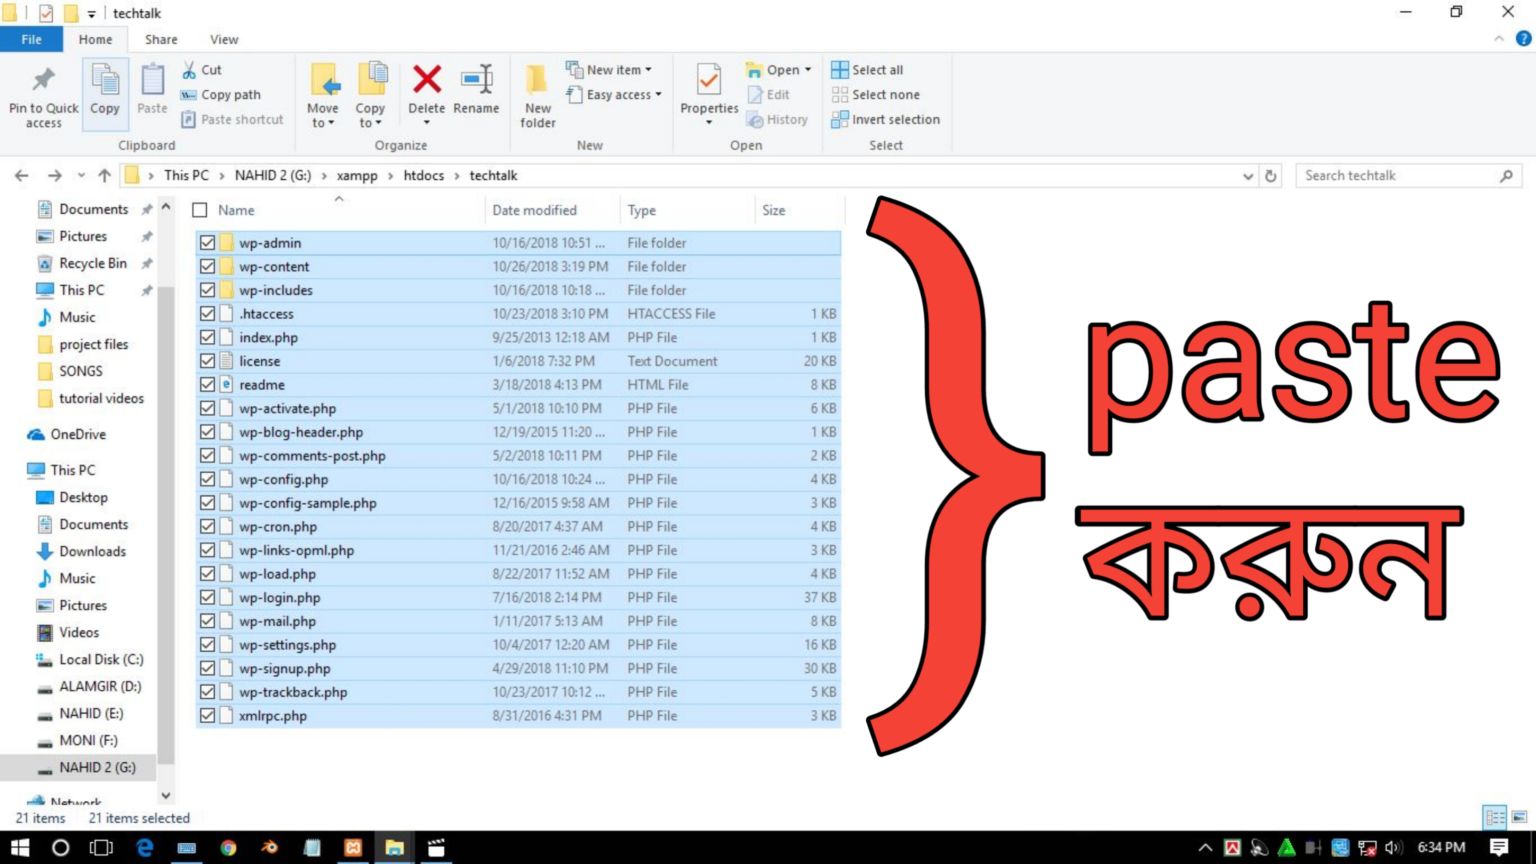Uncheck the wp-config.php file checkbox
Screen dimensions: 1536x864
[x=207, y=479]
